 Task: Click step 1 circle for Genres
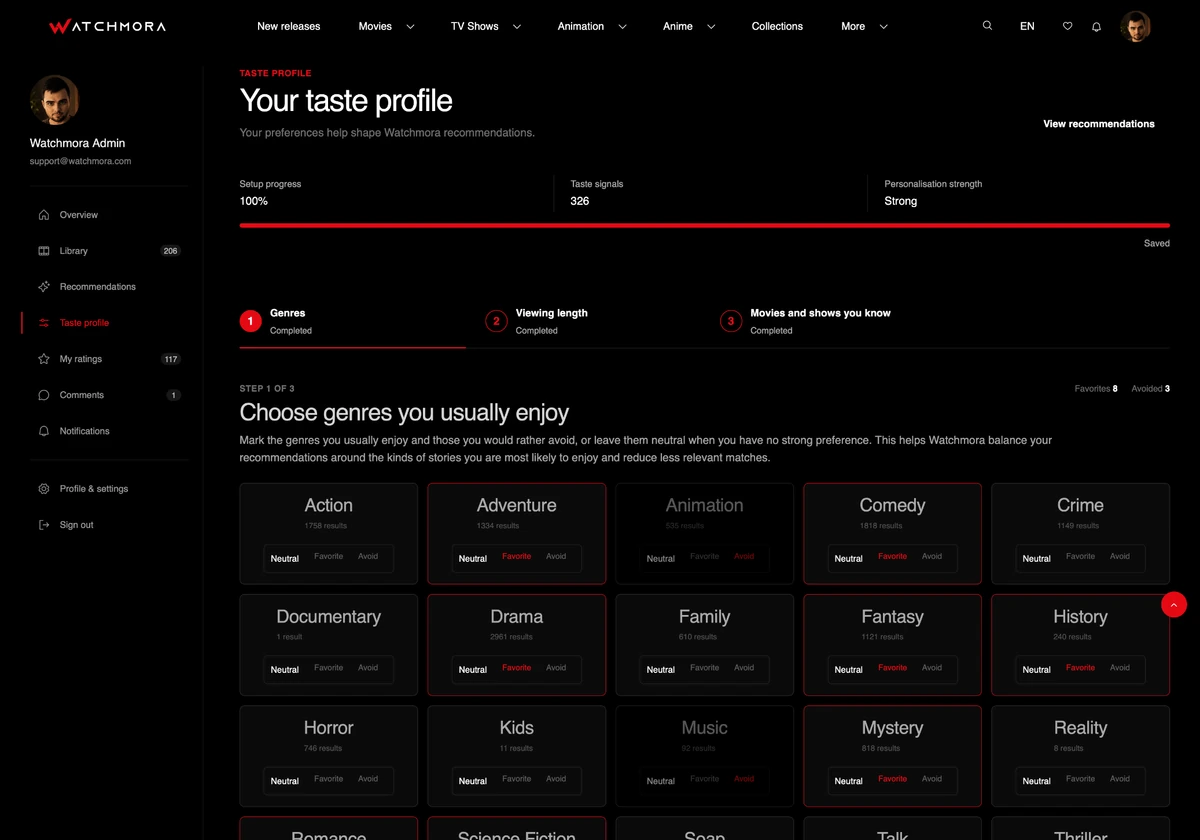(x=250, y=321)
